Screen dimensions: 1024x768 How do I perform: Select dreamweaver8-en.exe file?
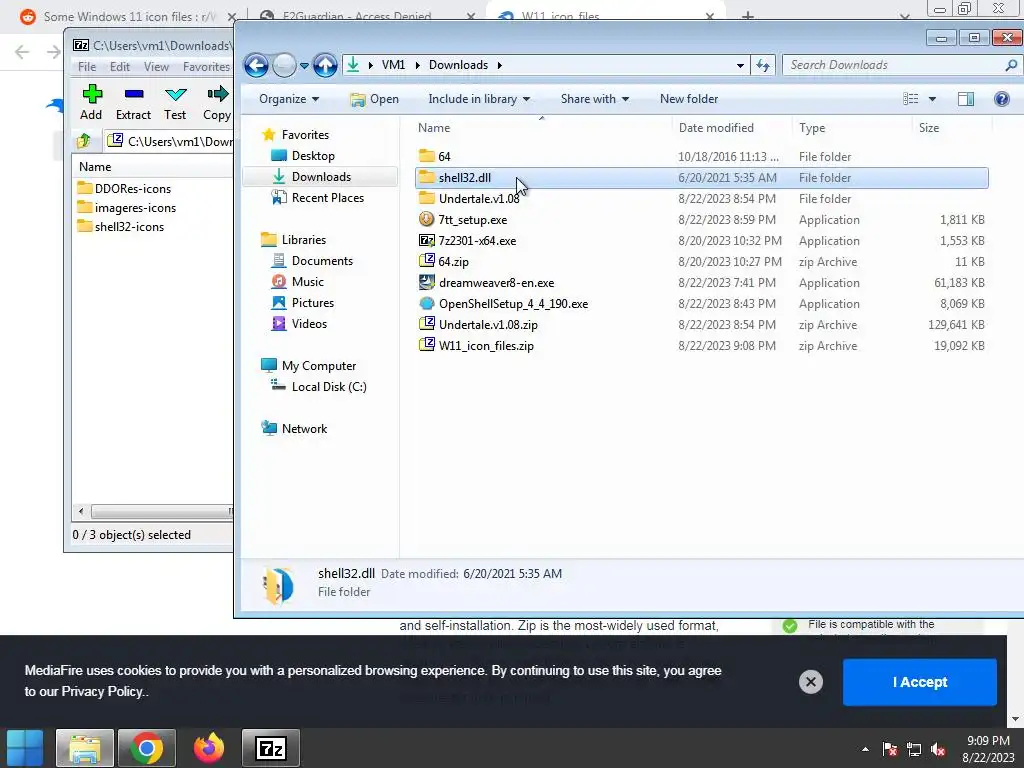pyautogui.click(x=701, y=283)
